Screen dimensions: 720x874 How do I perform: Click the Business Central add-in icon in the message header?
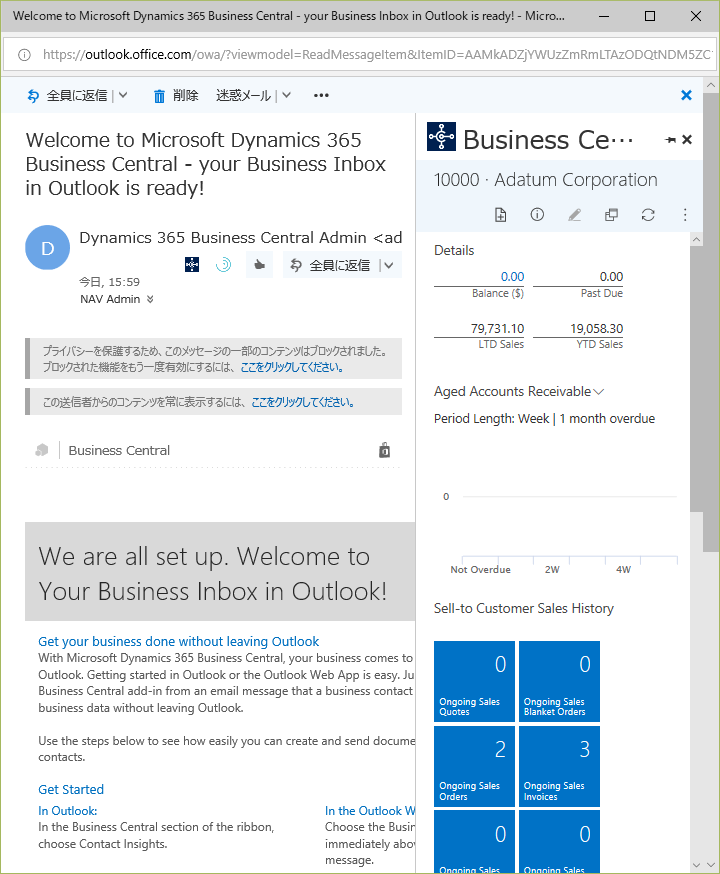(192, 264)
